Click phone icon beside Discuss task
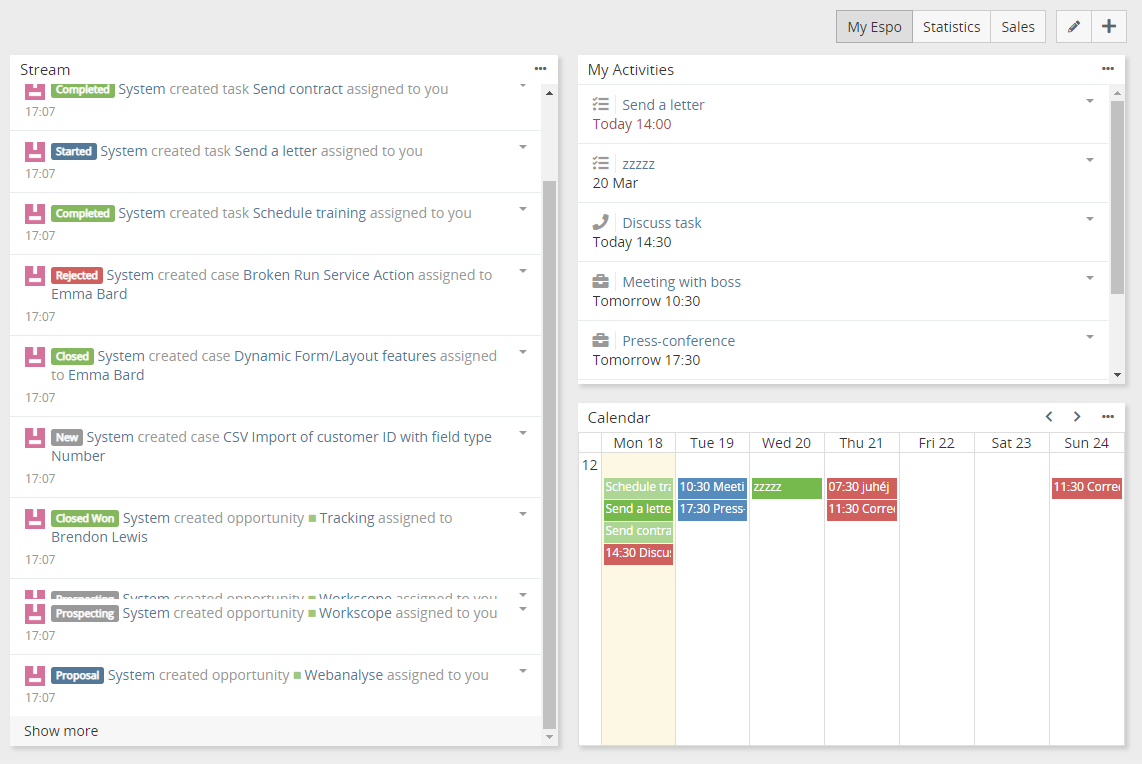1142x764 pixels. point(600,222)
